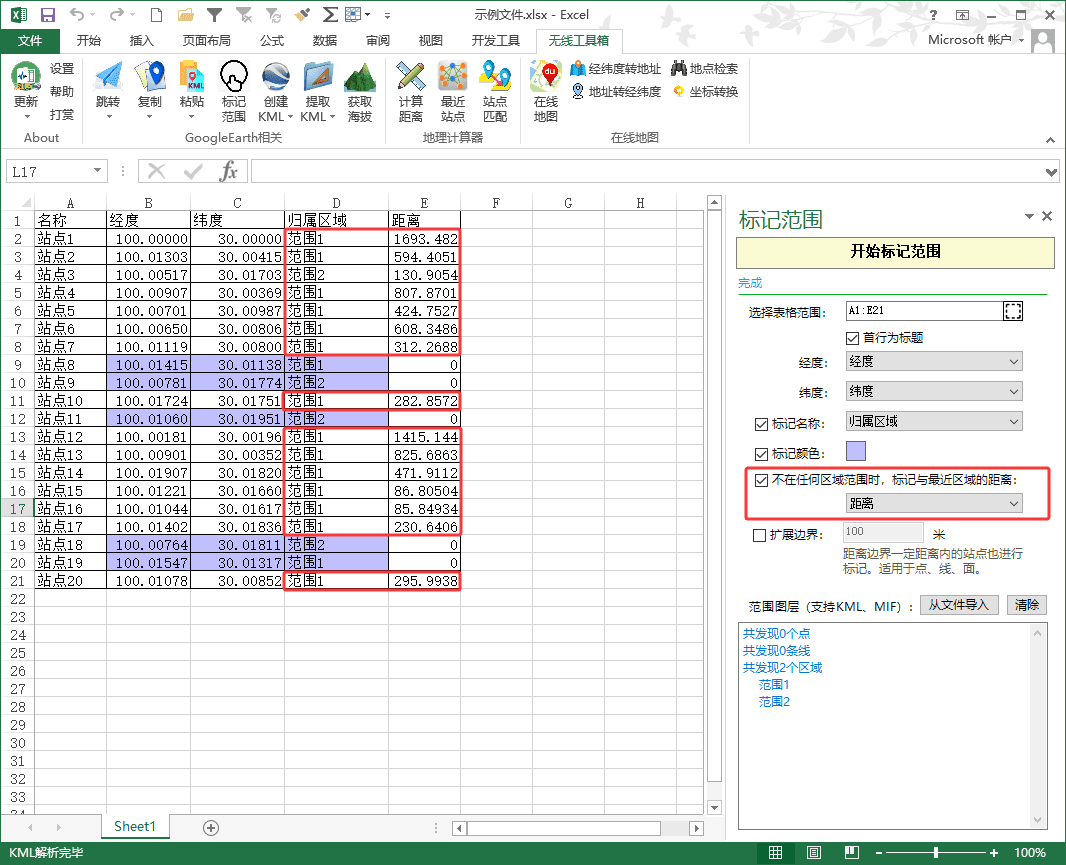Click the 跳转 jump paper-plane icon

(108, 76)
